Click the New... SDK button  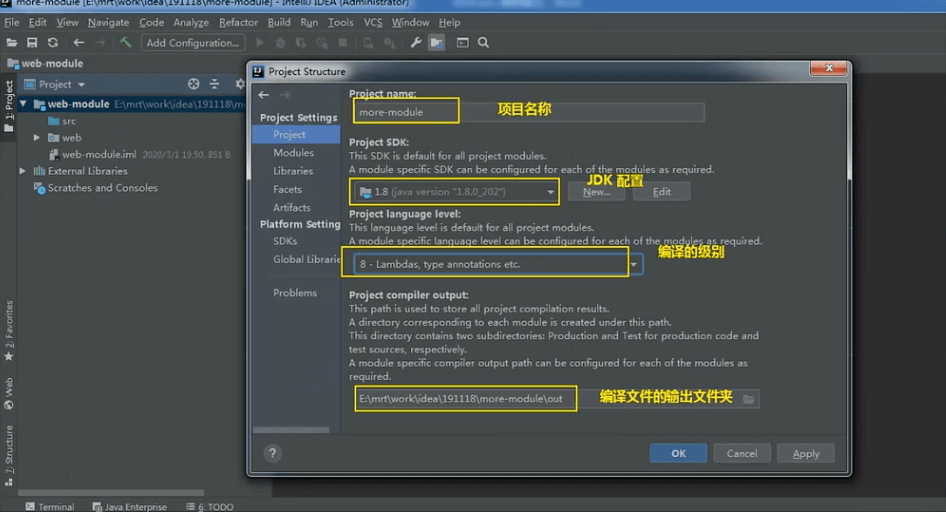pyautogui.click(x=596, y=191)
